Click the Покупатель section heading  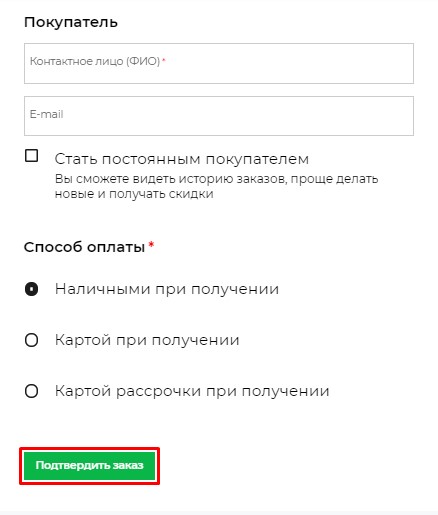pos(71,22)
